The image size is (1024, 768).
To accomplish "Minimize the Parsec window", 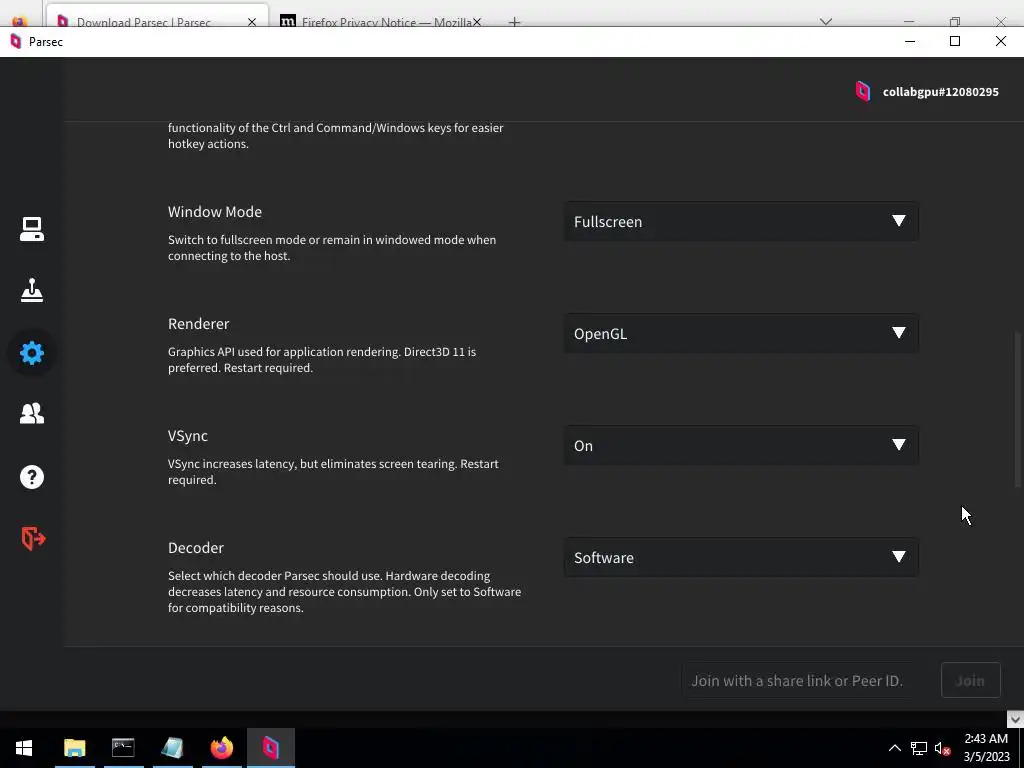I will pyautogui.click(x=910, y=41).
